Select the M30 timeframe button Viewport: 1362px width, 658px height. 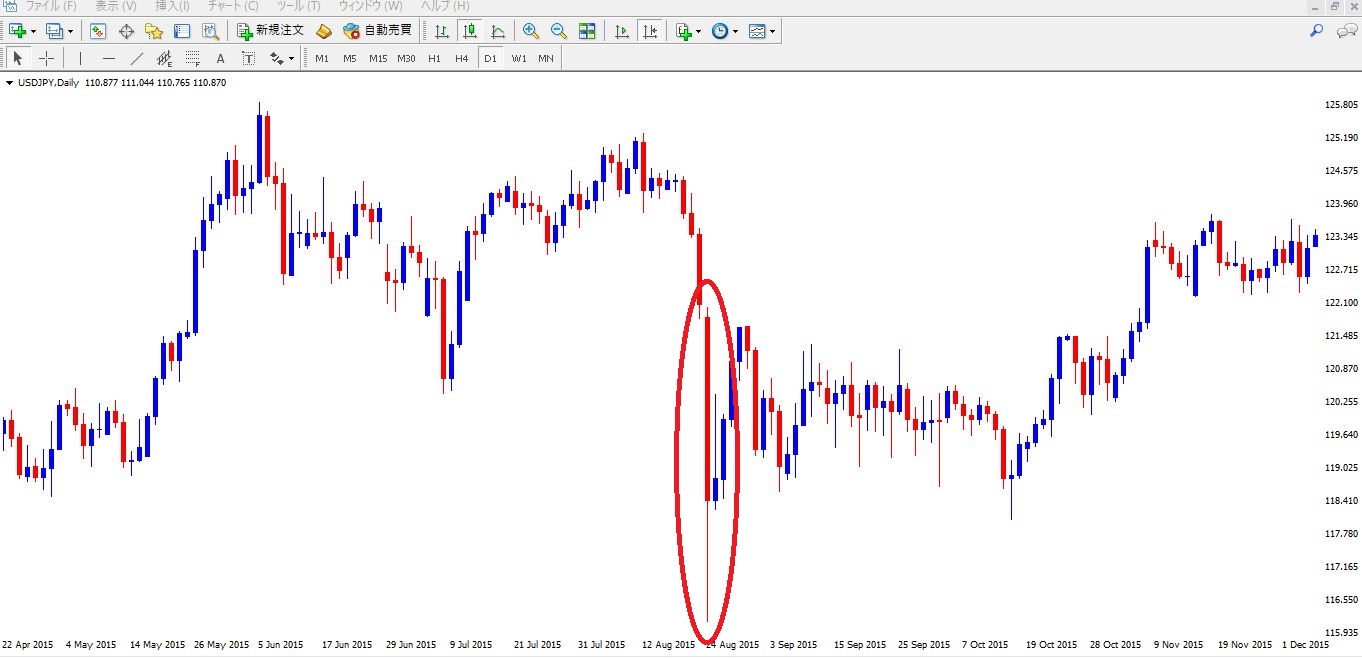pos(406,58)
